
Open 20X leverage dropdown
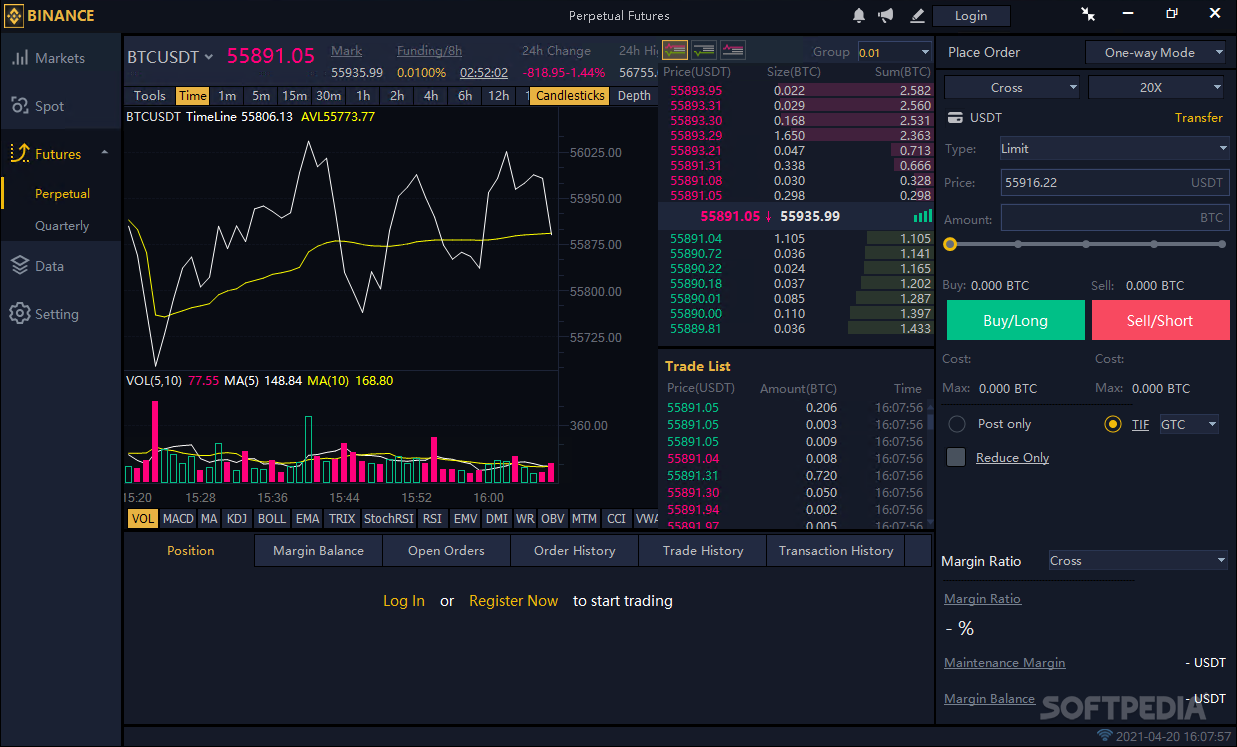(x=1157, y=88)
